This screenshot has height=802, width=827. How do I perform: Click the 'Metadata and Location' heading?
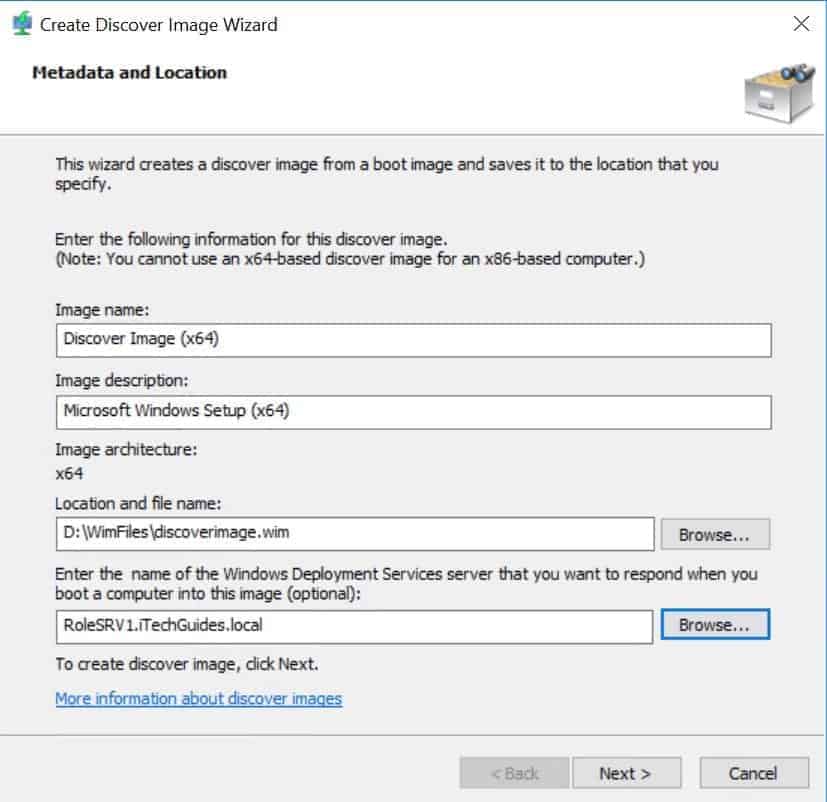pos(130,73)
